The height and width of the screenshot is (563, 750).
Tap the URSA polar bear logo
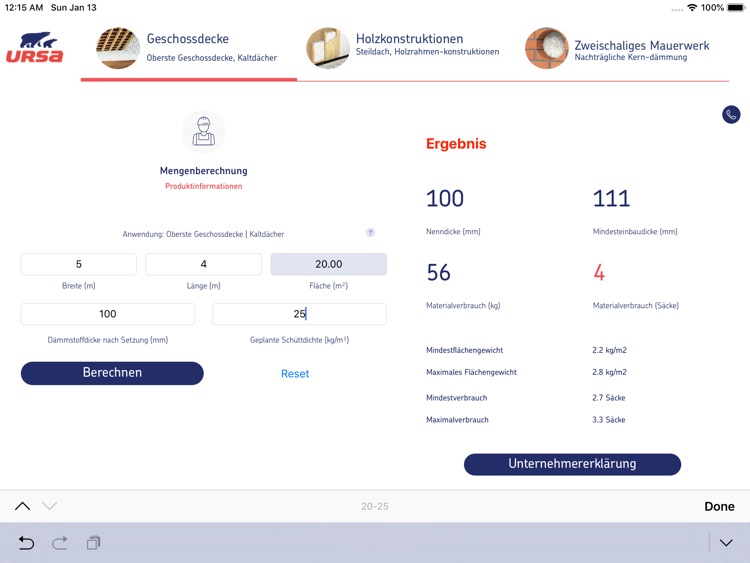tap(34, 47)
